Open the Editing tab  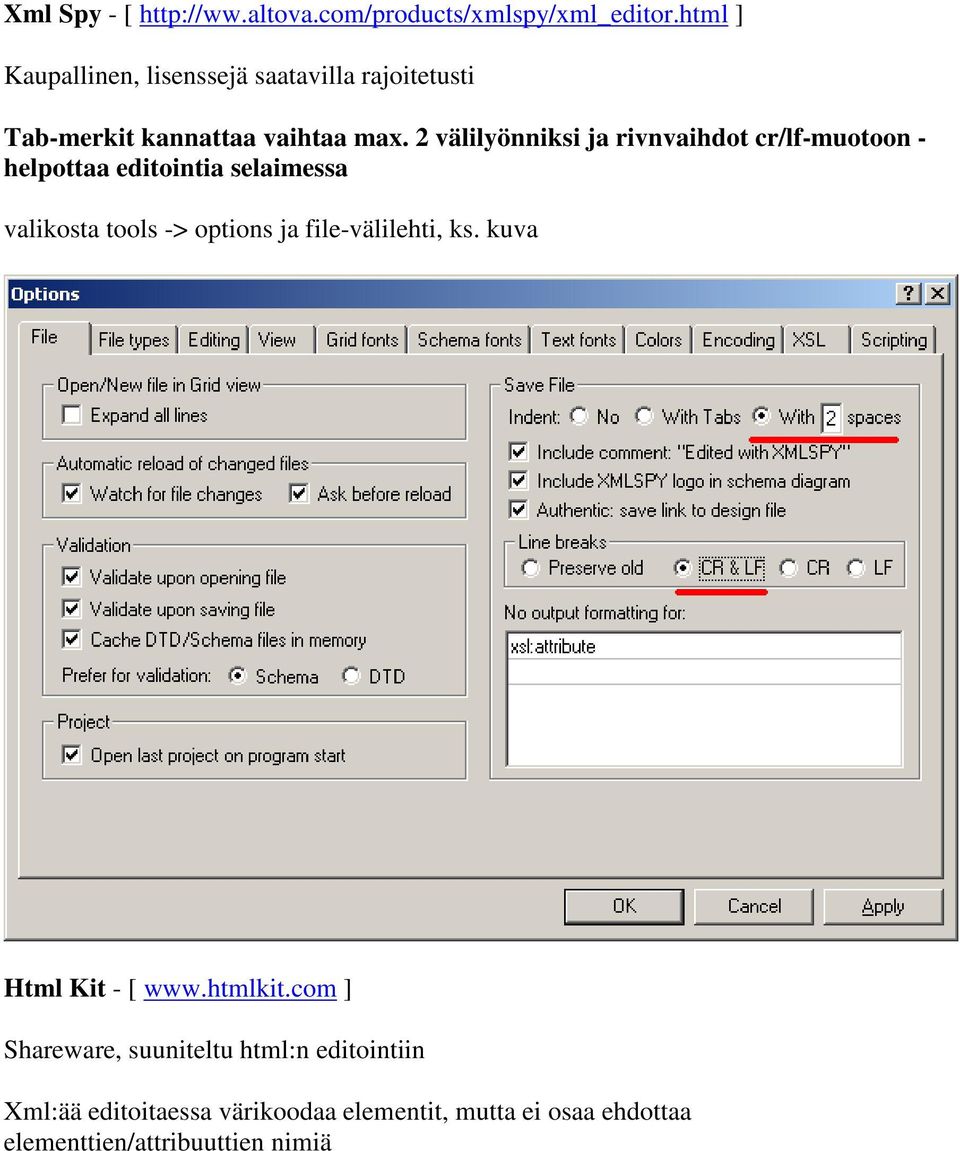[214, 340]
